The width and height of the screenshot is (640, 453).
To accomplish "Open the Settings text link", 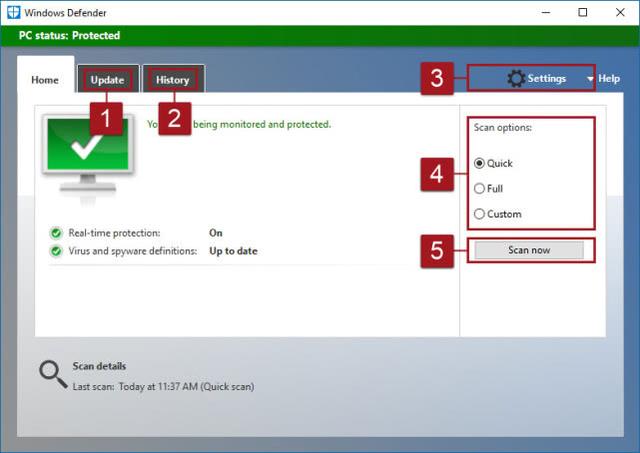I will pos(547,78).
